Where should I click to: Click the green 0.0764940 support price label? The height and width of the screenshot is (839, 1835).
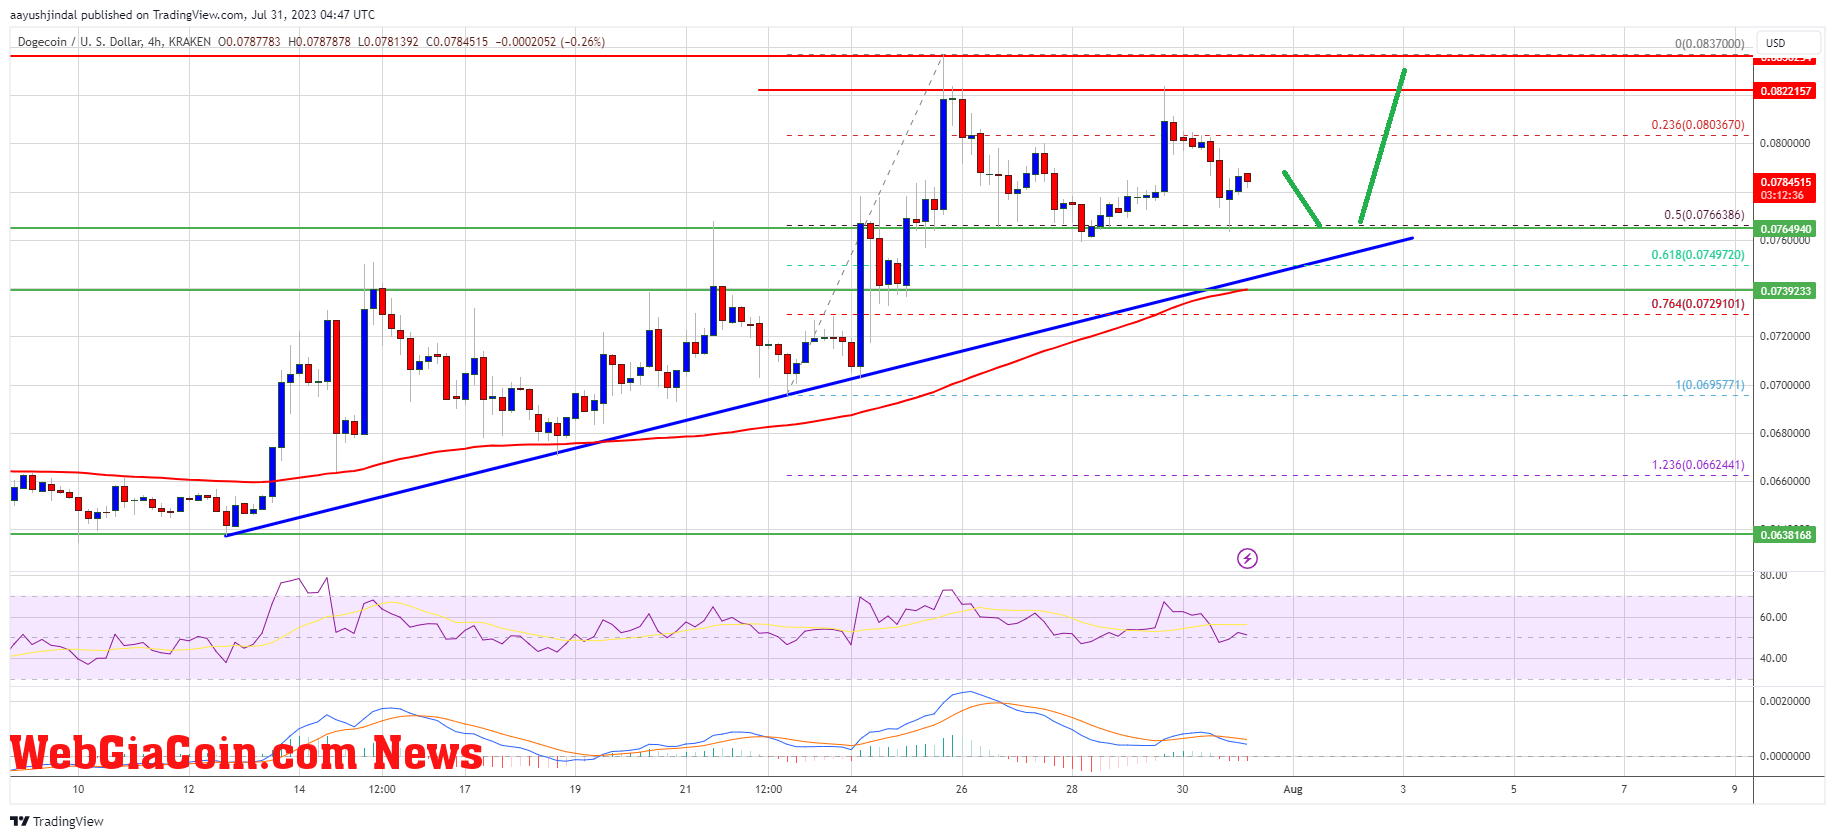tap(1785, 229)
